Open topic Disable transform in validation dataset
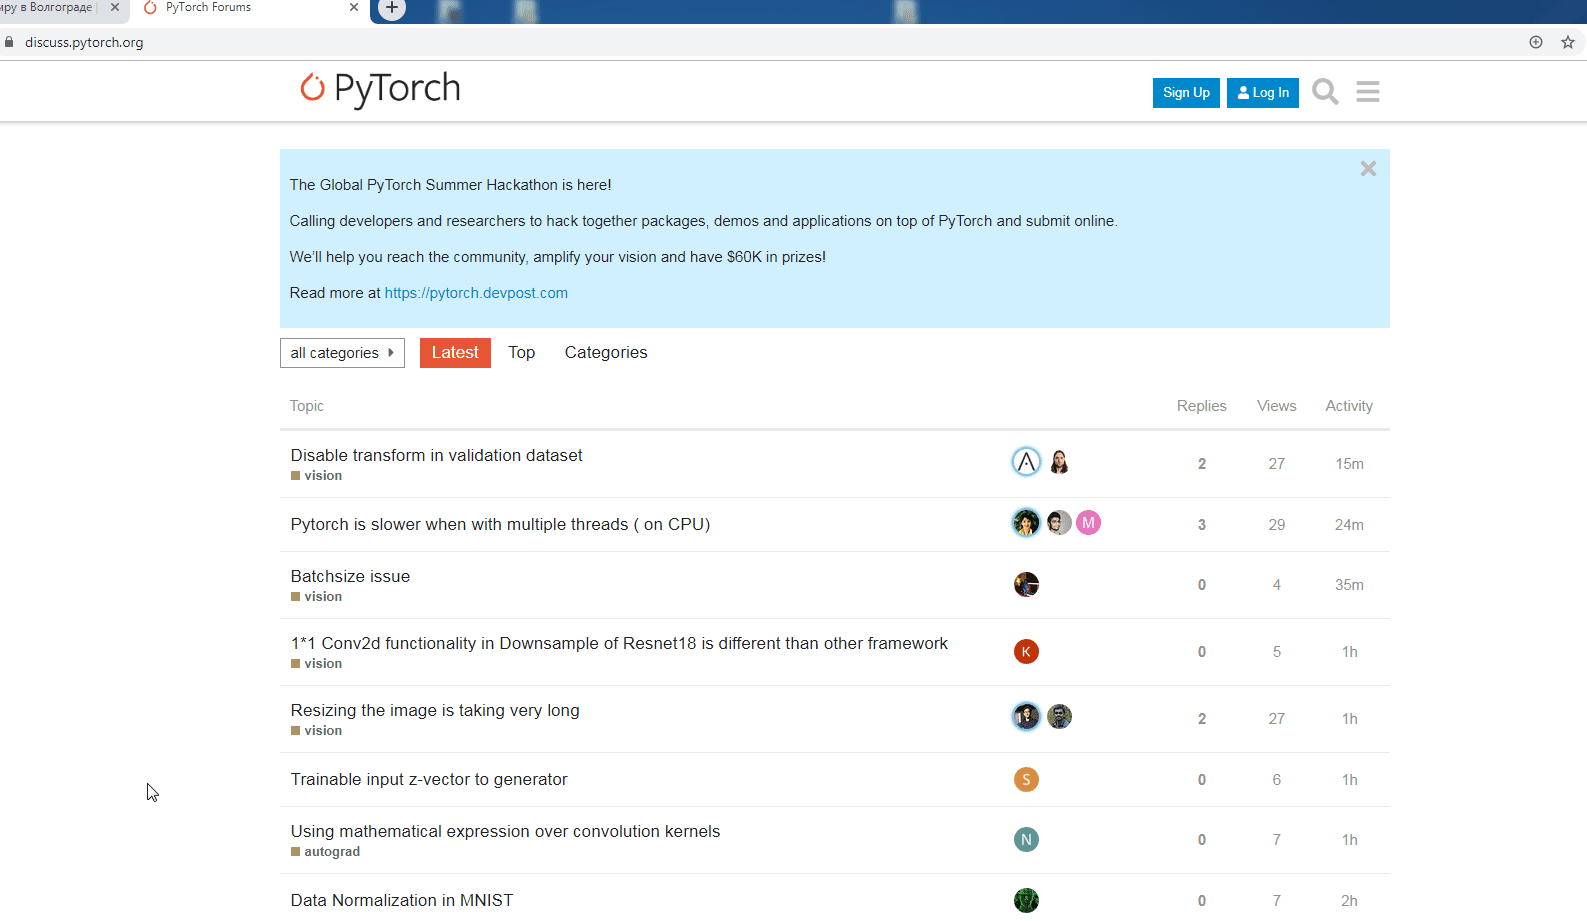 [436, 456]
